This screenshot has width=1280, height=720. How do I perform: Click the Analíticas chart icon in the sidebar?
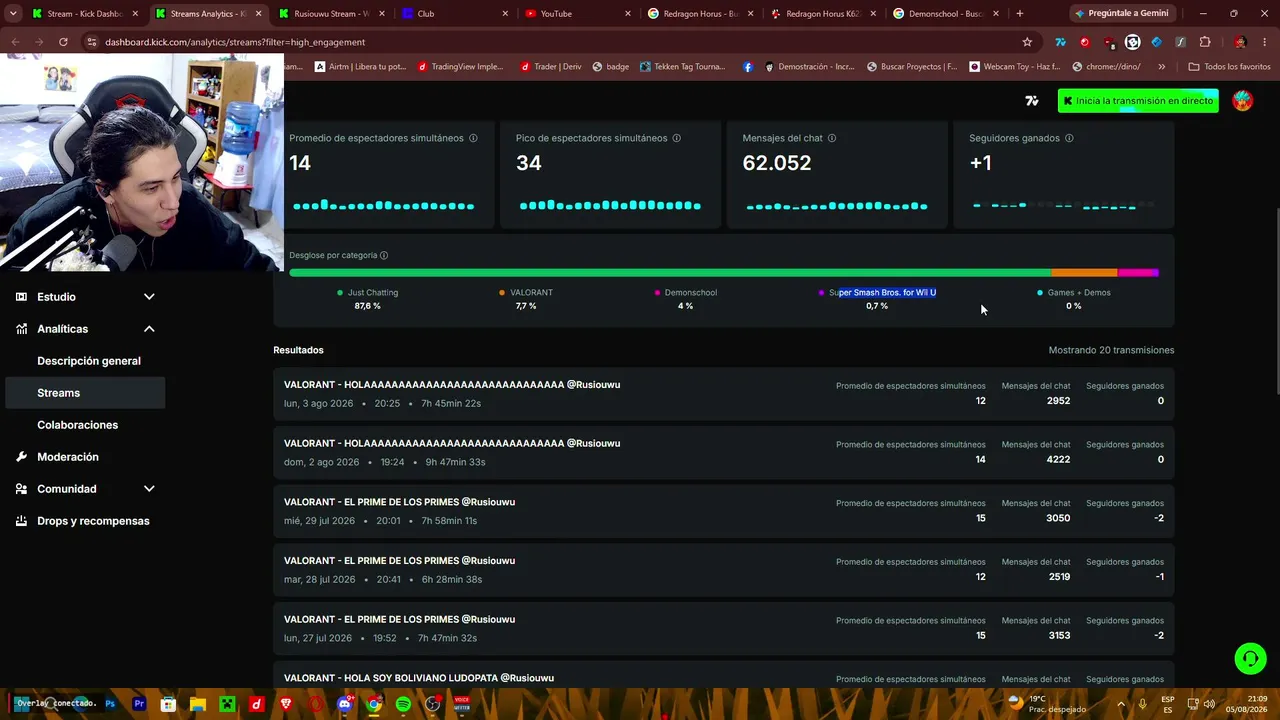point(21,329)
